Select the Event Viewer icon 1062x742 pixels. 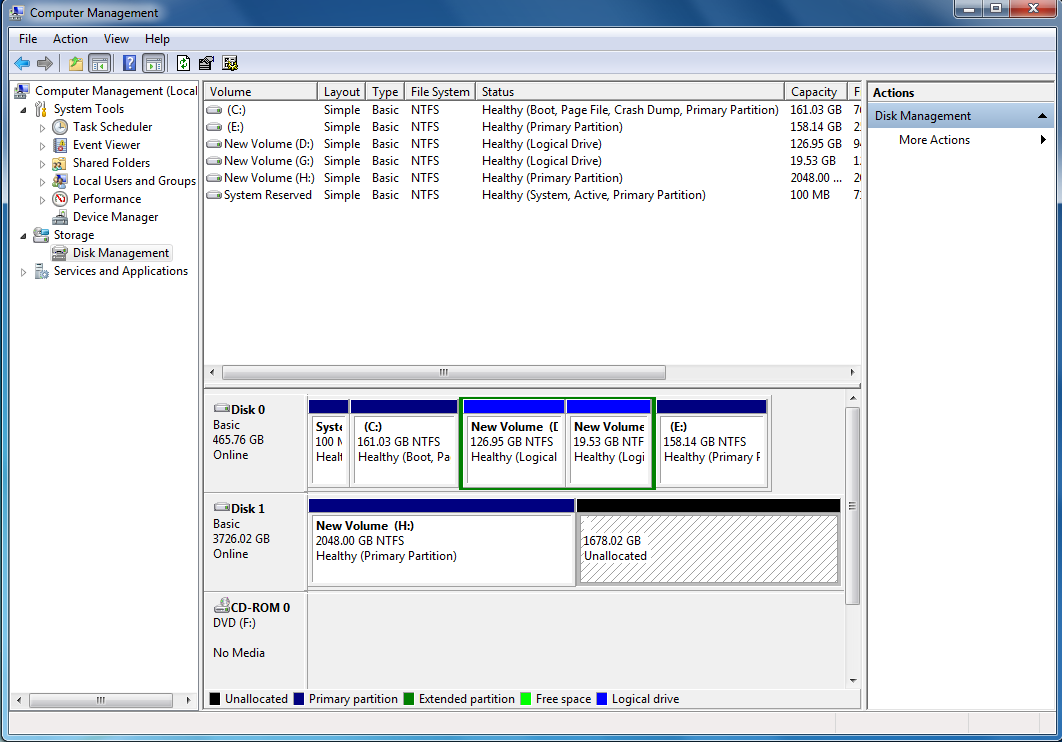(x=60, y=145)
